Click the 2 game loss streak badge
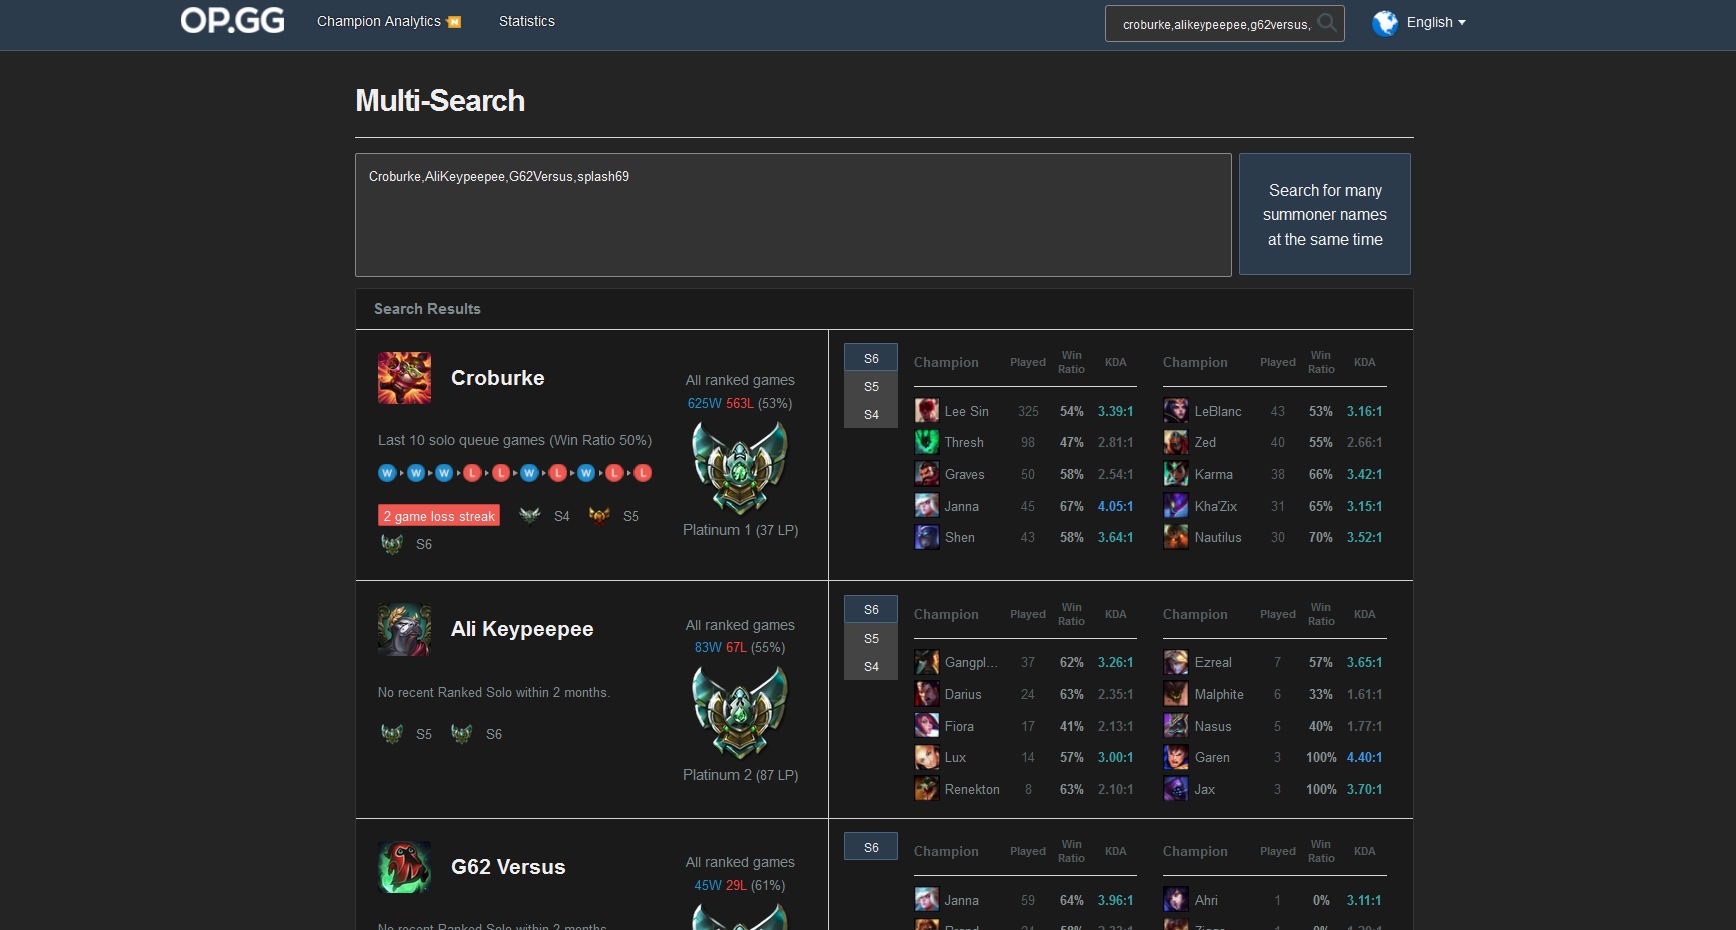Image resolution: width=1736 pixels, height=930 pixels. click(x=439, y=516)
